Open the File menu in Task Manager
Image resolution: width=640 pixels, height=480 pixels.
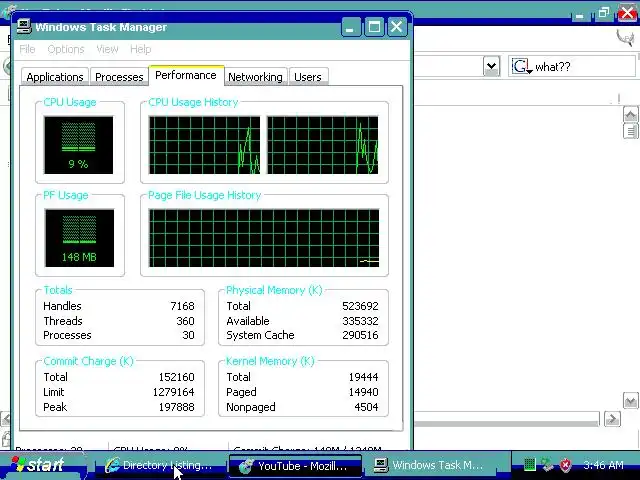pos(27,49)
